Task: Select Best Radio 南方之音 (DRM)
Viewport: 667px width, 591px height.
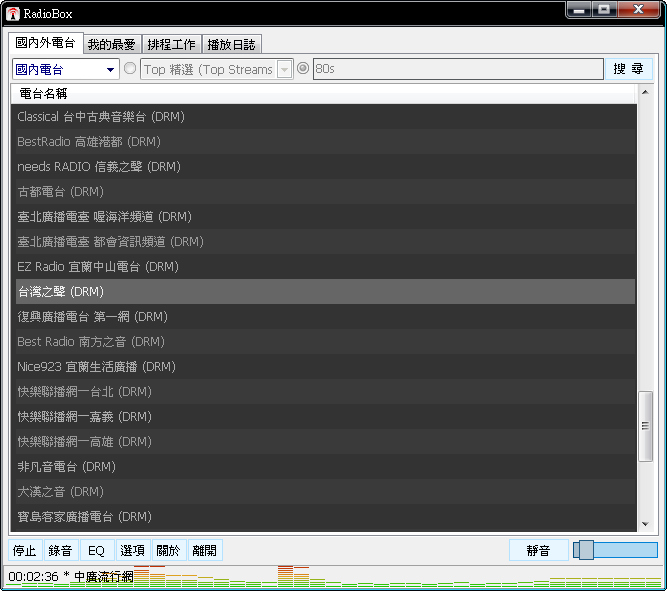Action: 325,342
